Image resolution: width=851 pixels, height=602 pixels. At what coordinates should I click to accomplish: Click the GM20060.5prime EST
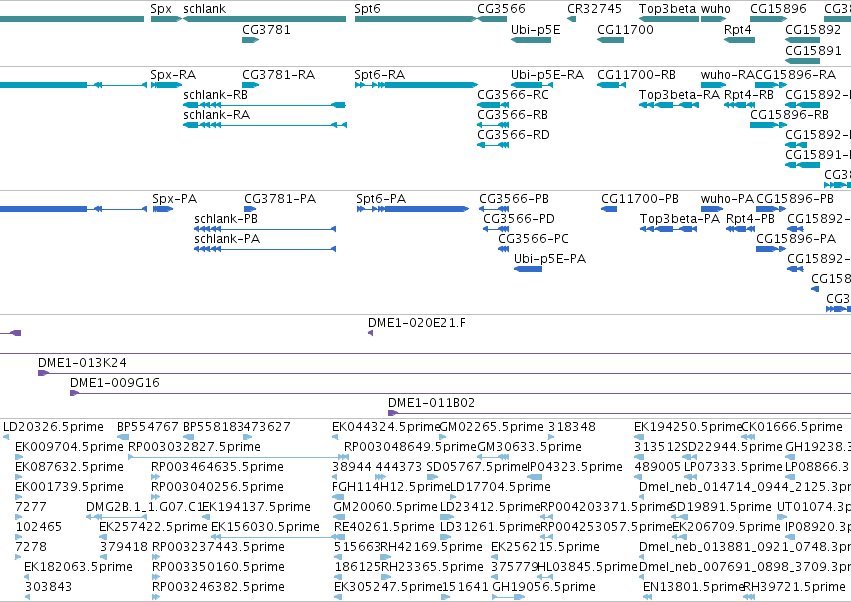(x=339, y=517)
